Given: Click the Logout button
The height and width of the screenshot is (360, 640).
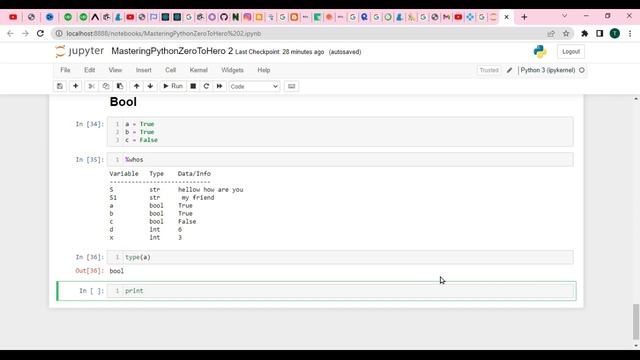Looking at the screenshot, I should click(x=571, y=52).
